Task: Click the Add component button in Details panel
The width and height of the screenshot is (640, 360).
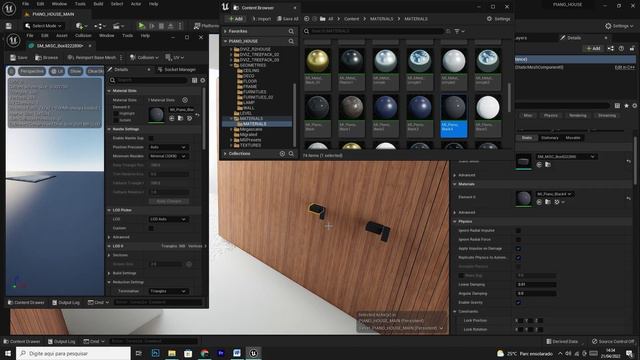Action: click(593, 49)
